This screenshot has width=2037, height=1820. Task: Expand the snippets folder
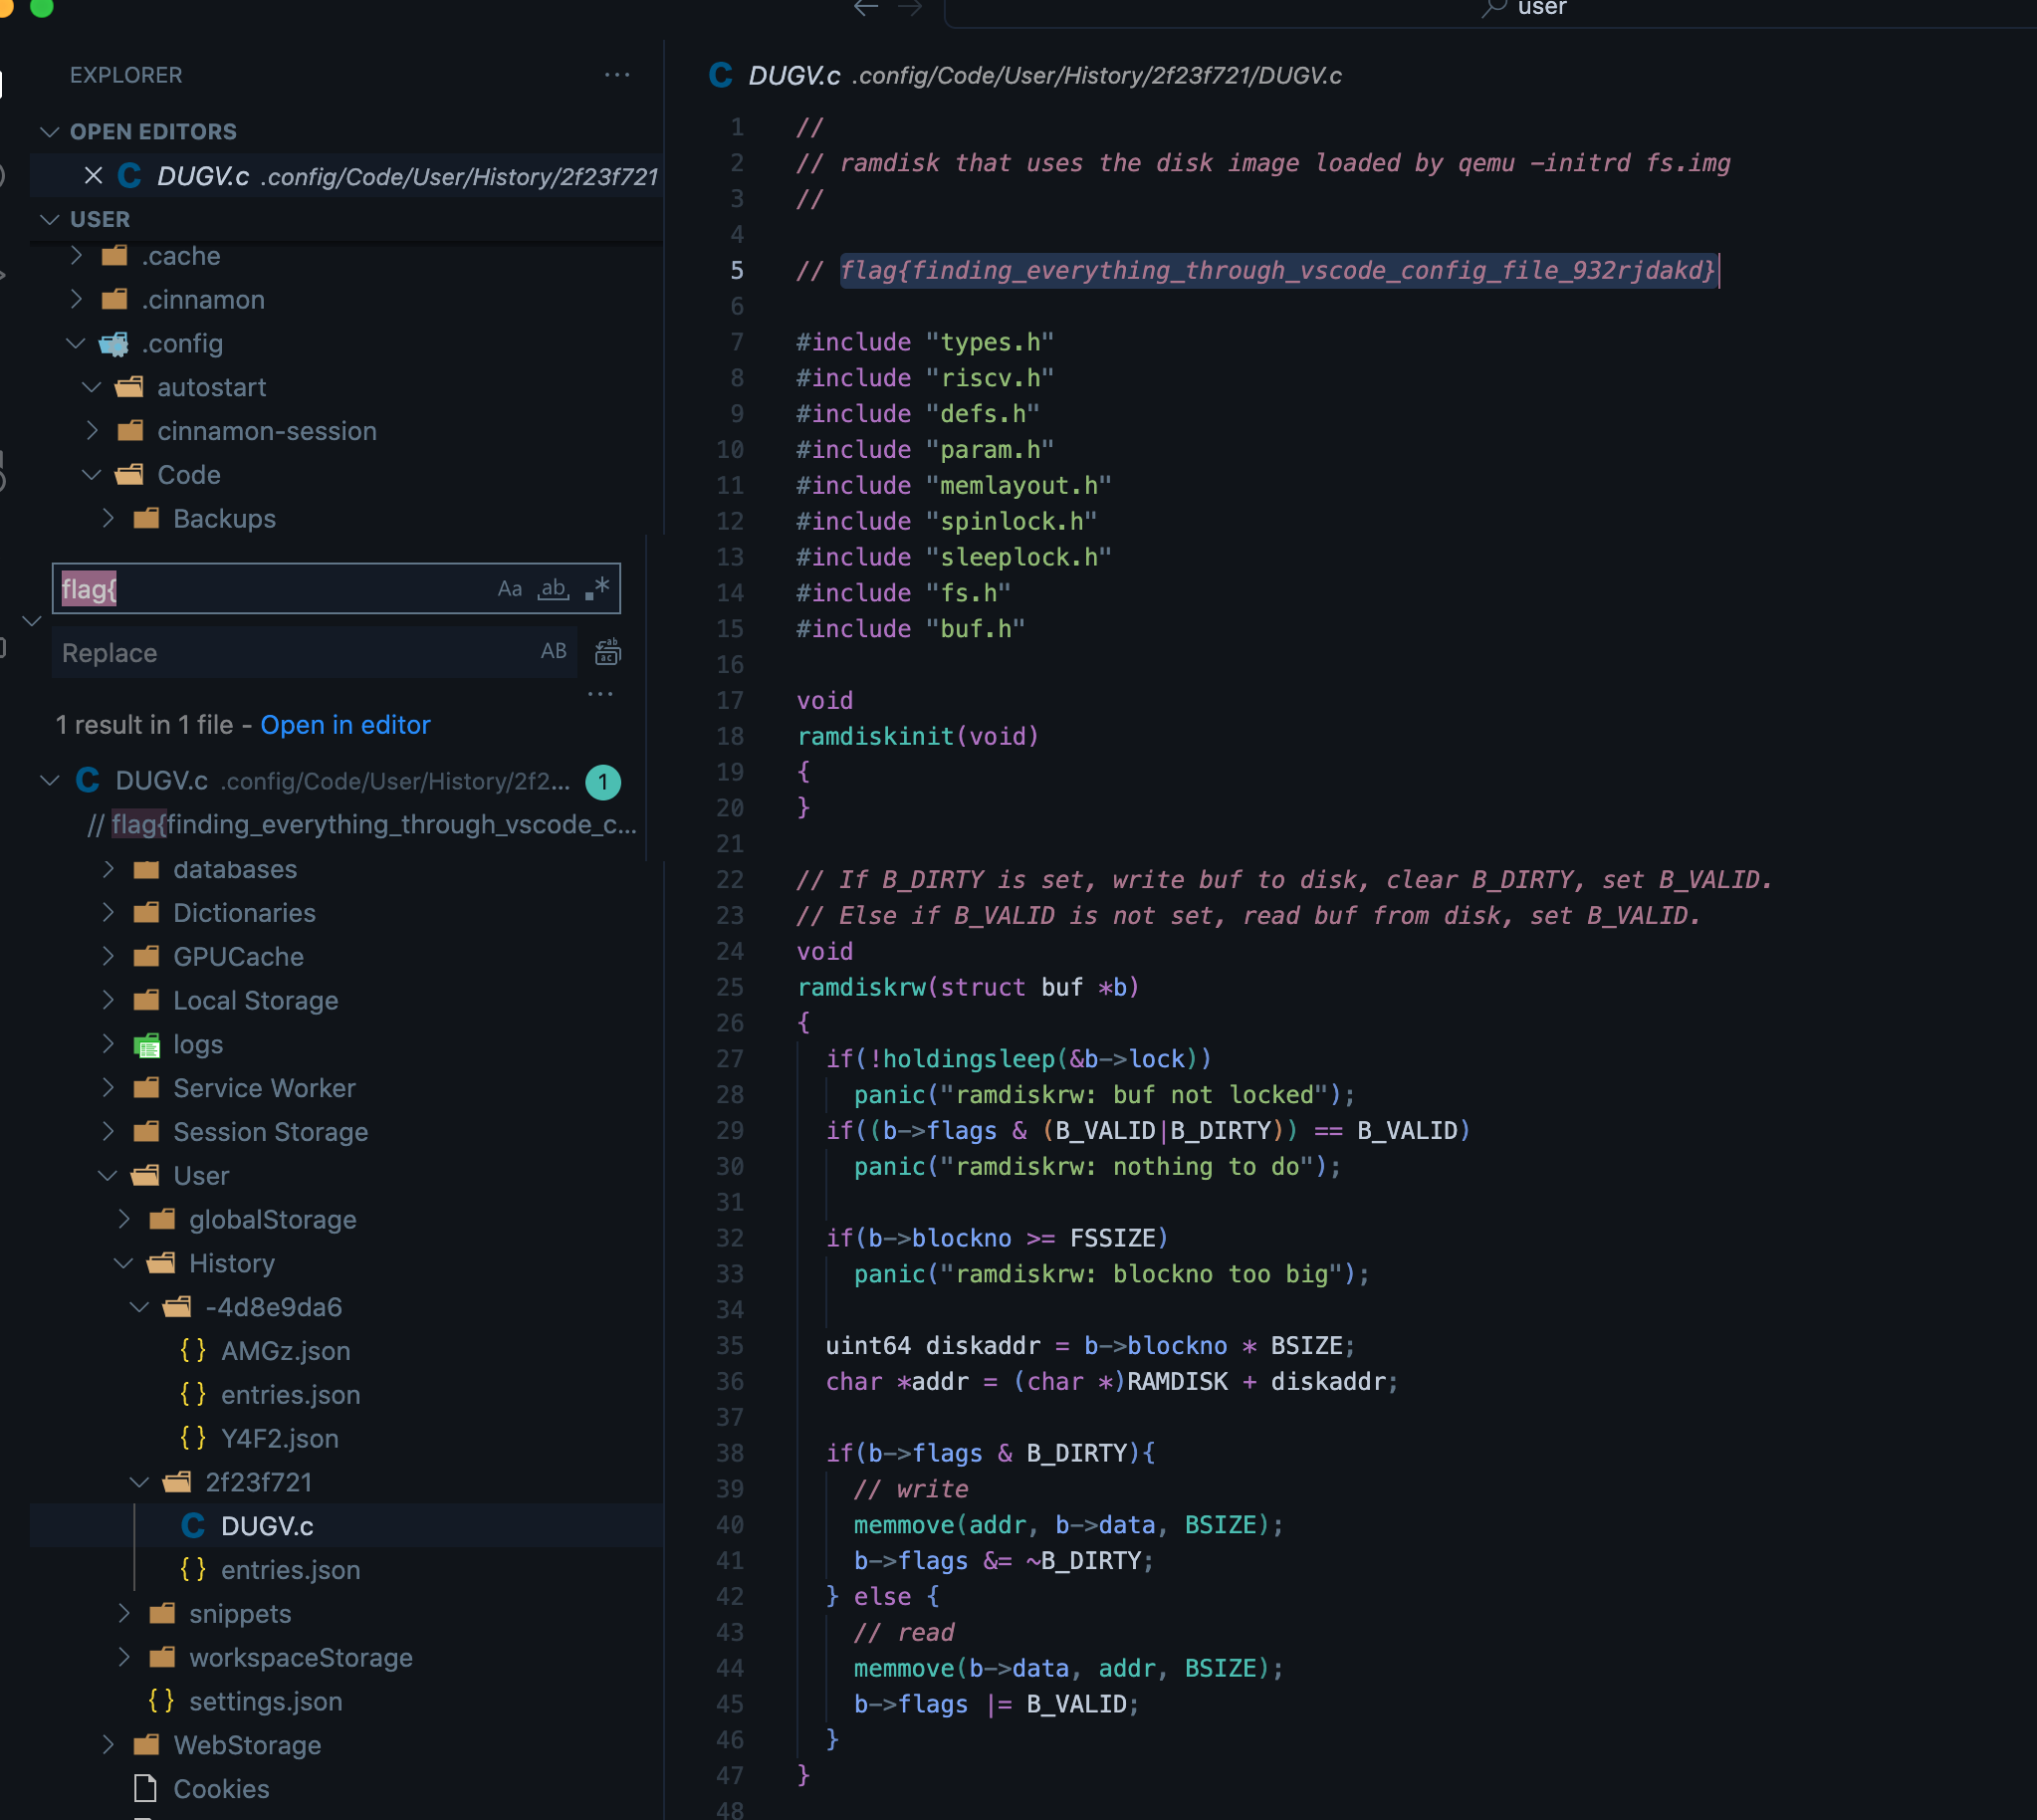(x=124, y=1614)
